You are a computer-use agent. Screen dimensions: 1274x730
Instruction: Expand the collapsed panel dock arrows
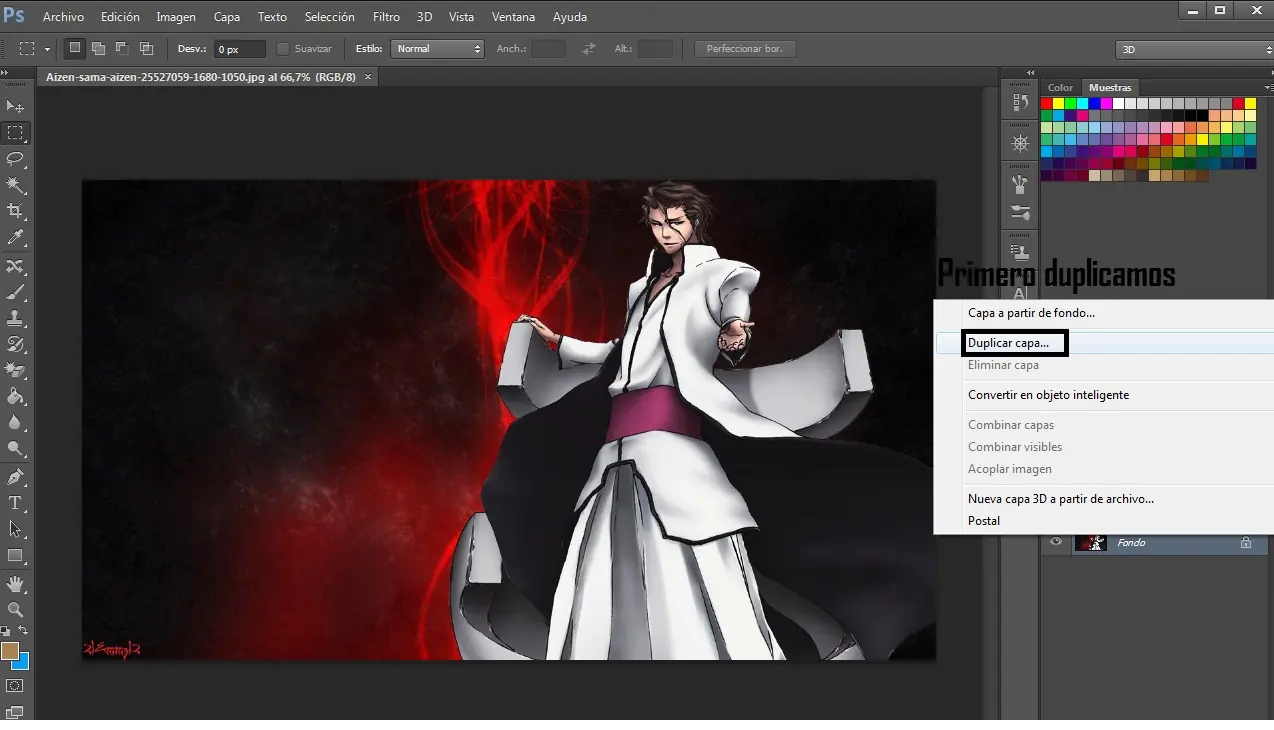pos(1030,73)
